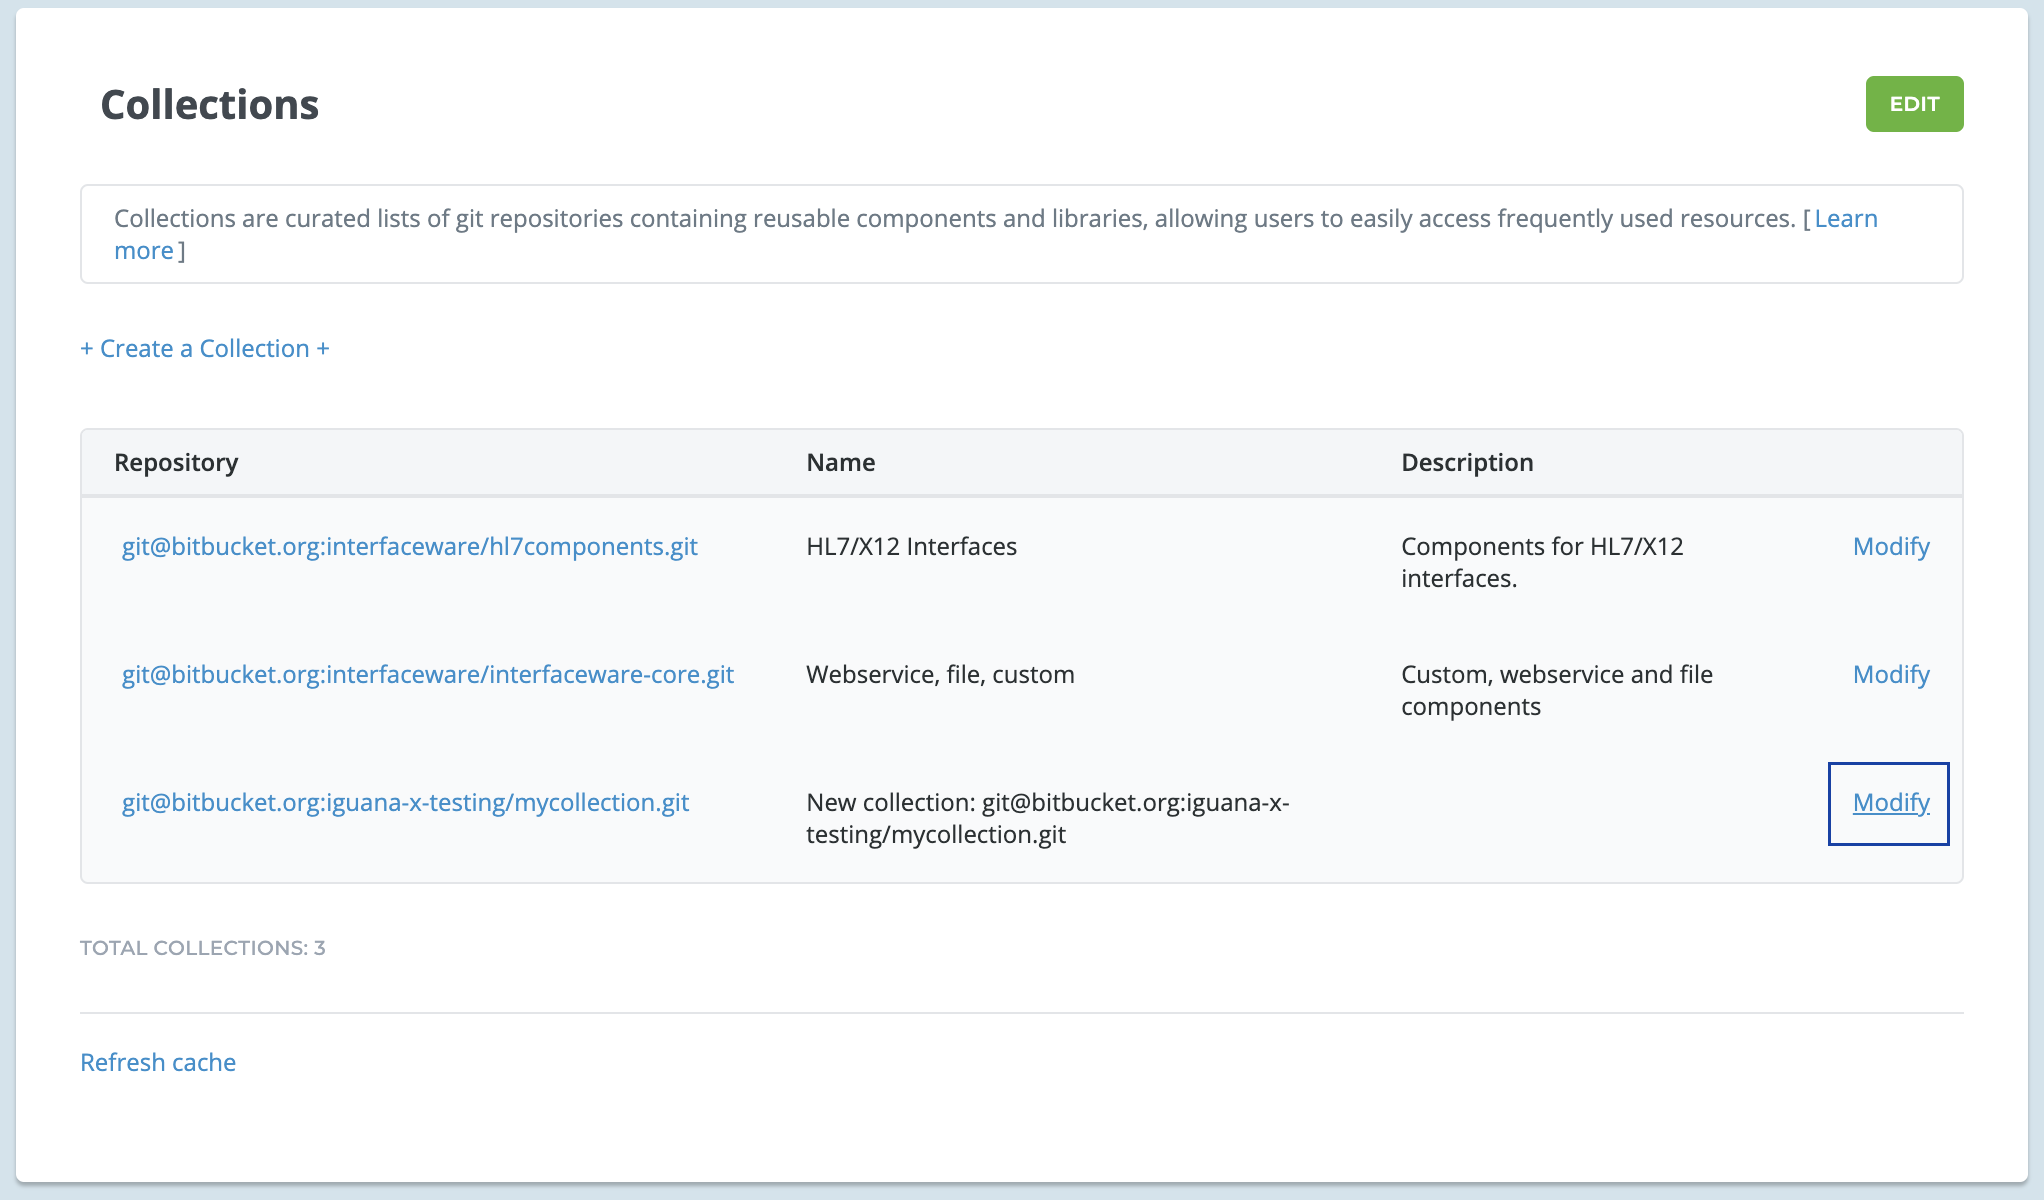Modify the Webservice, file, custom collection
The image size is (2044, 1200).
pos(1890,675)
